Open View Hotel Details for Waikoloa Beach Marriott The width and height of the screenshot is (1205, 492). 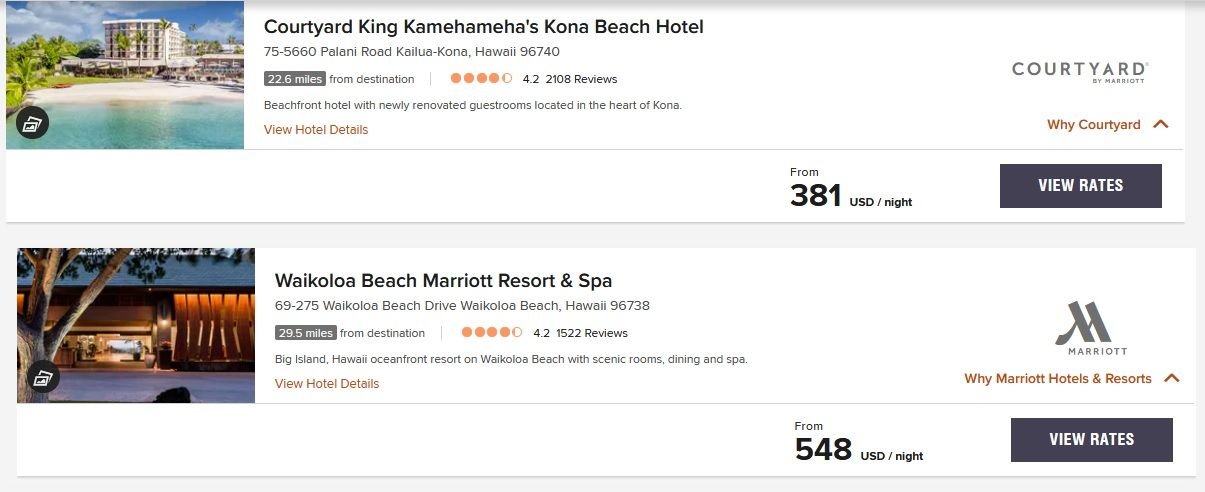pyautogui.click(x=327, y=384)
